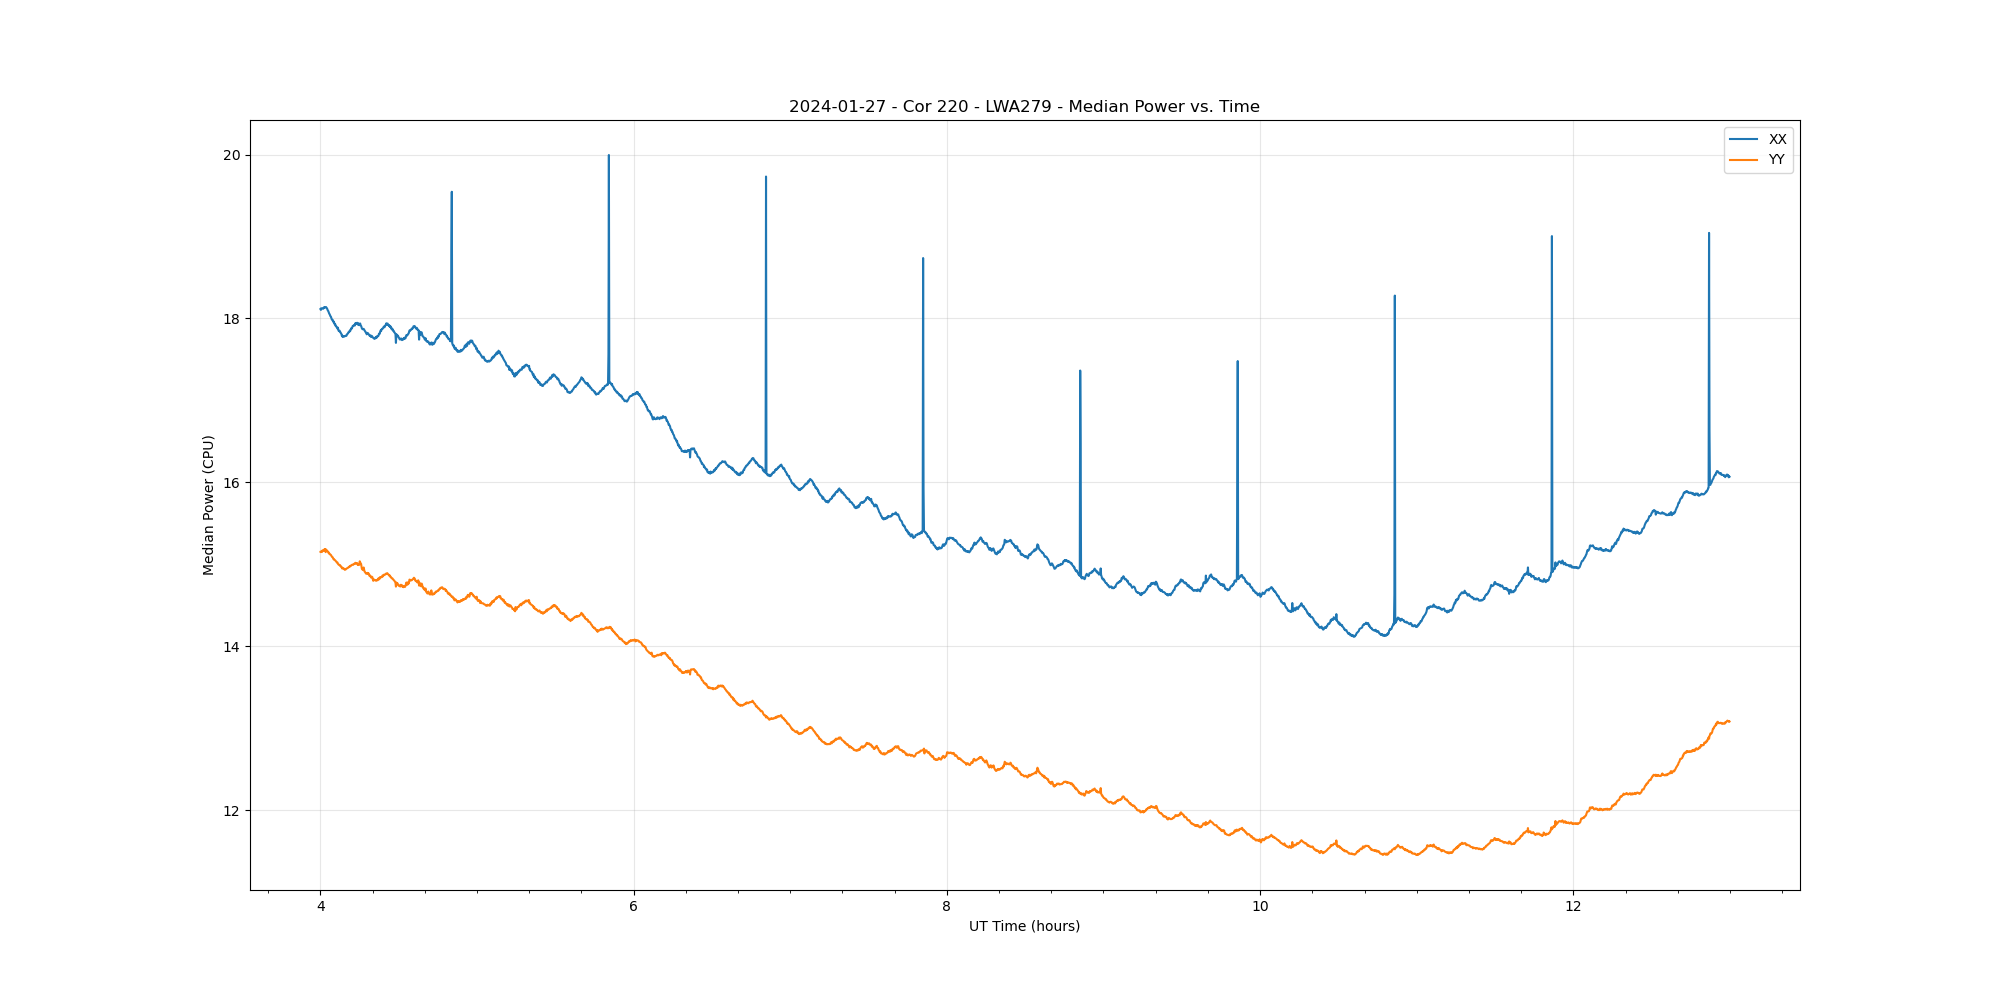Viewport: 2000px width, 1000px height.
Task: Click the orange YY line sample in legend
Action: coord(1744,160)
